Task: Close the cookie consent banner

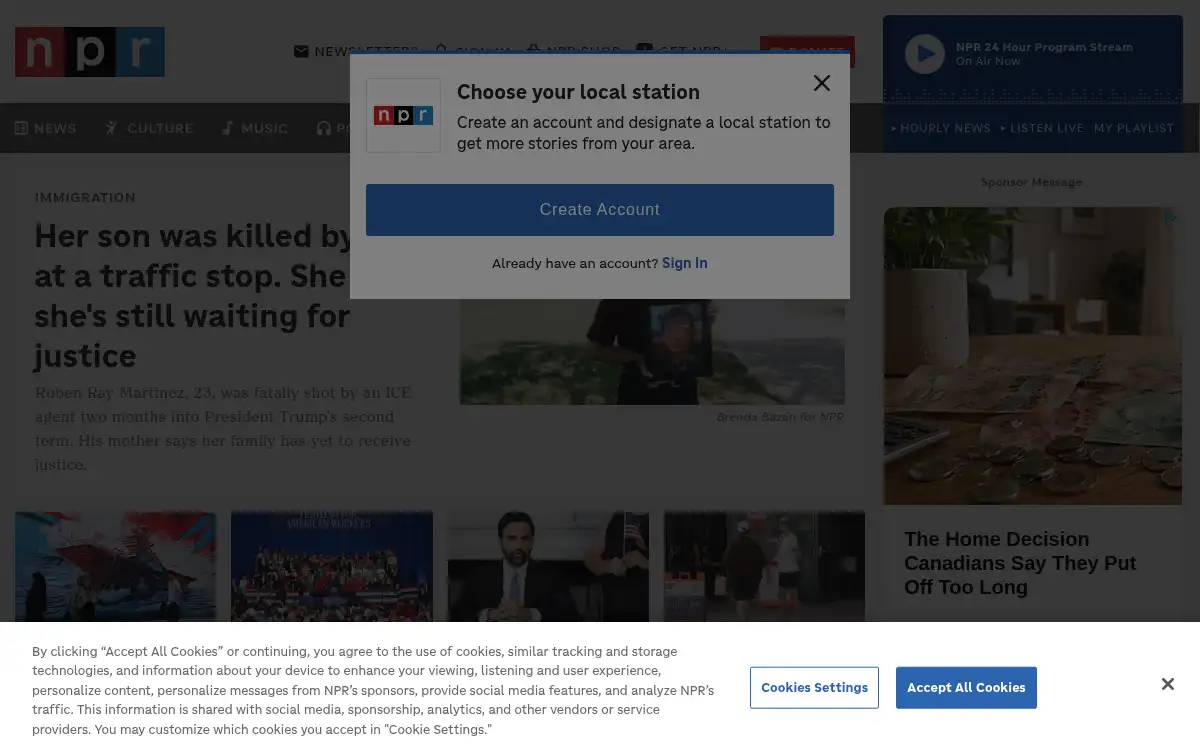Action: pyautogui.click(x=1167, y=684)
